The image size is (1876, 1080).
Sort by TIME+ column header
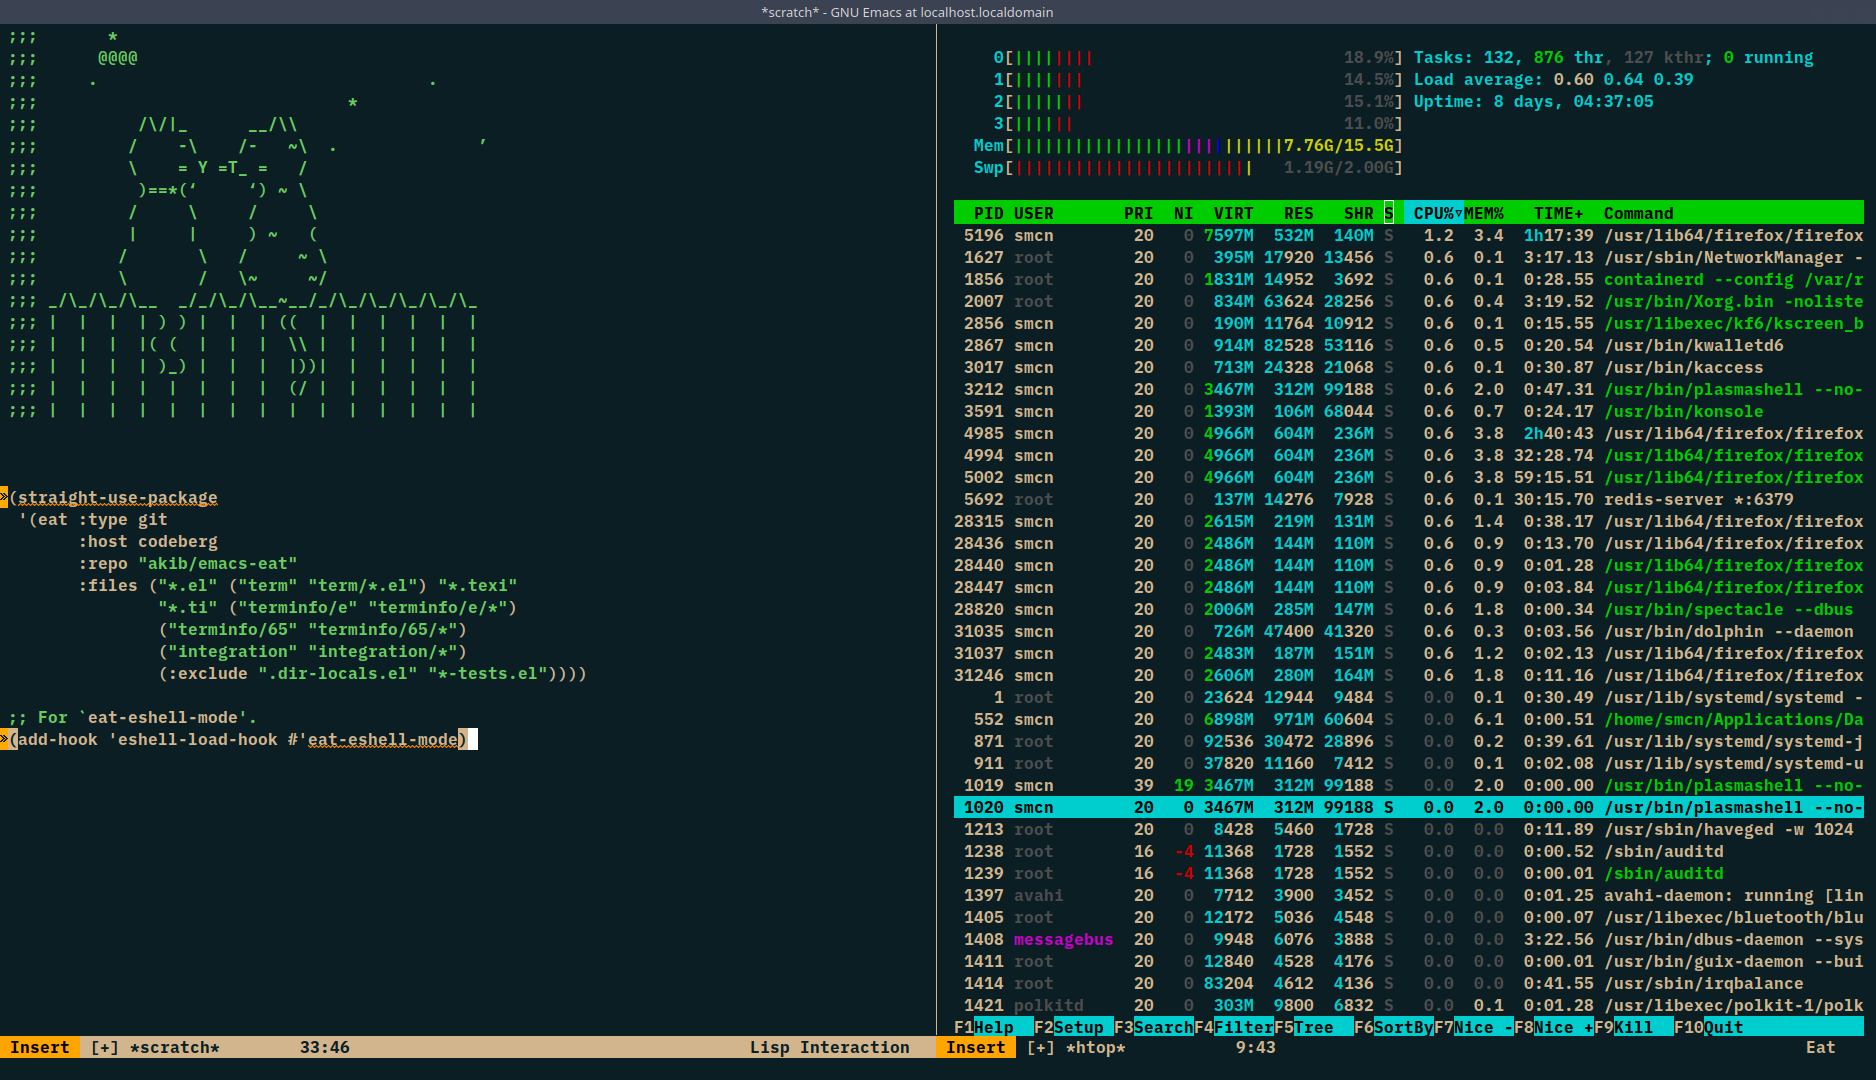[x=1558, y=213]
